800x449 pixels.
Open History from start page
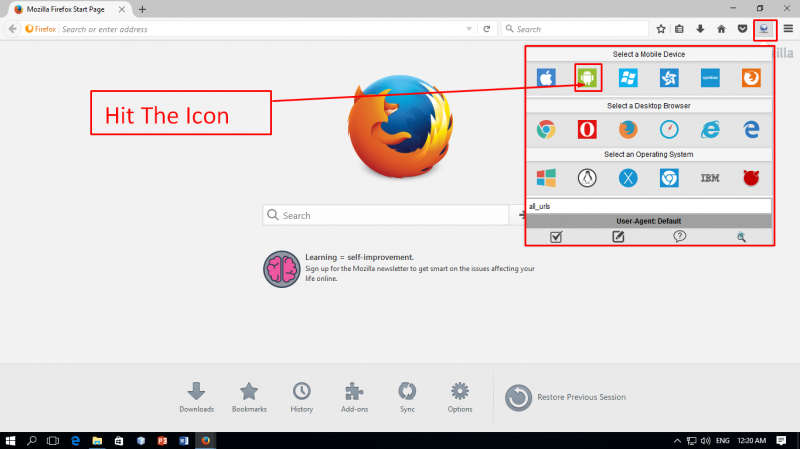[x=302, y=397]
